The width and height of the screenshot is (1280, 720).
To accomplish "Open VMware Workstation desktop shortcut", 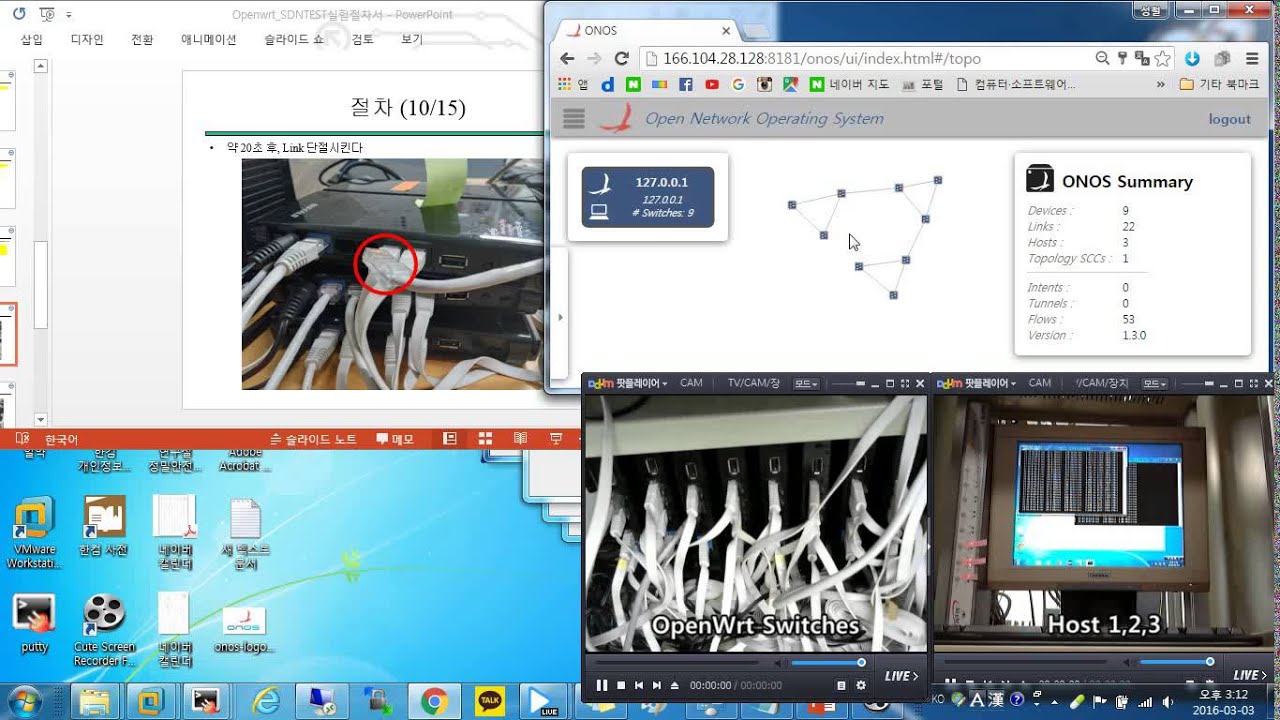I will 34,533.
